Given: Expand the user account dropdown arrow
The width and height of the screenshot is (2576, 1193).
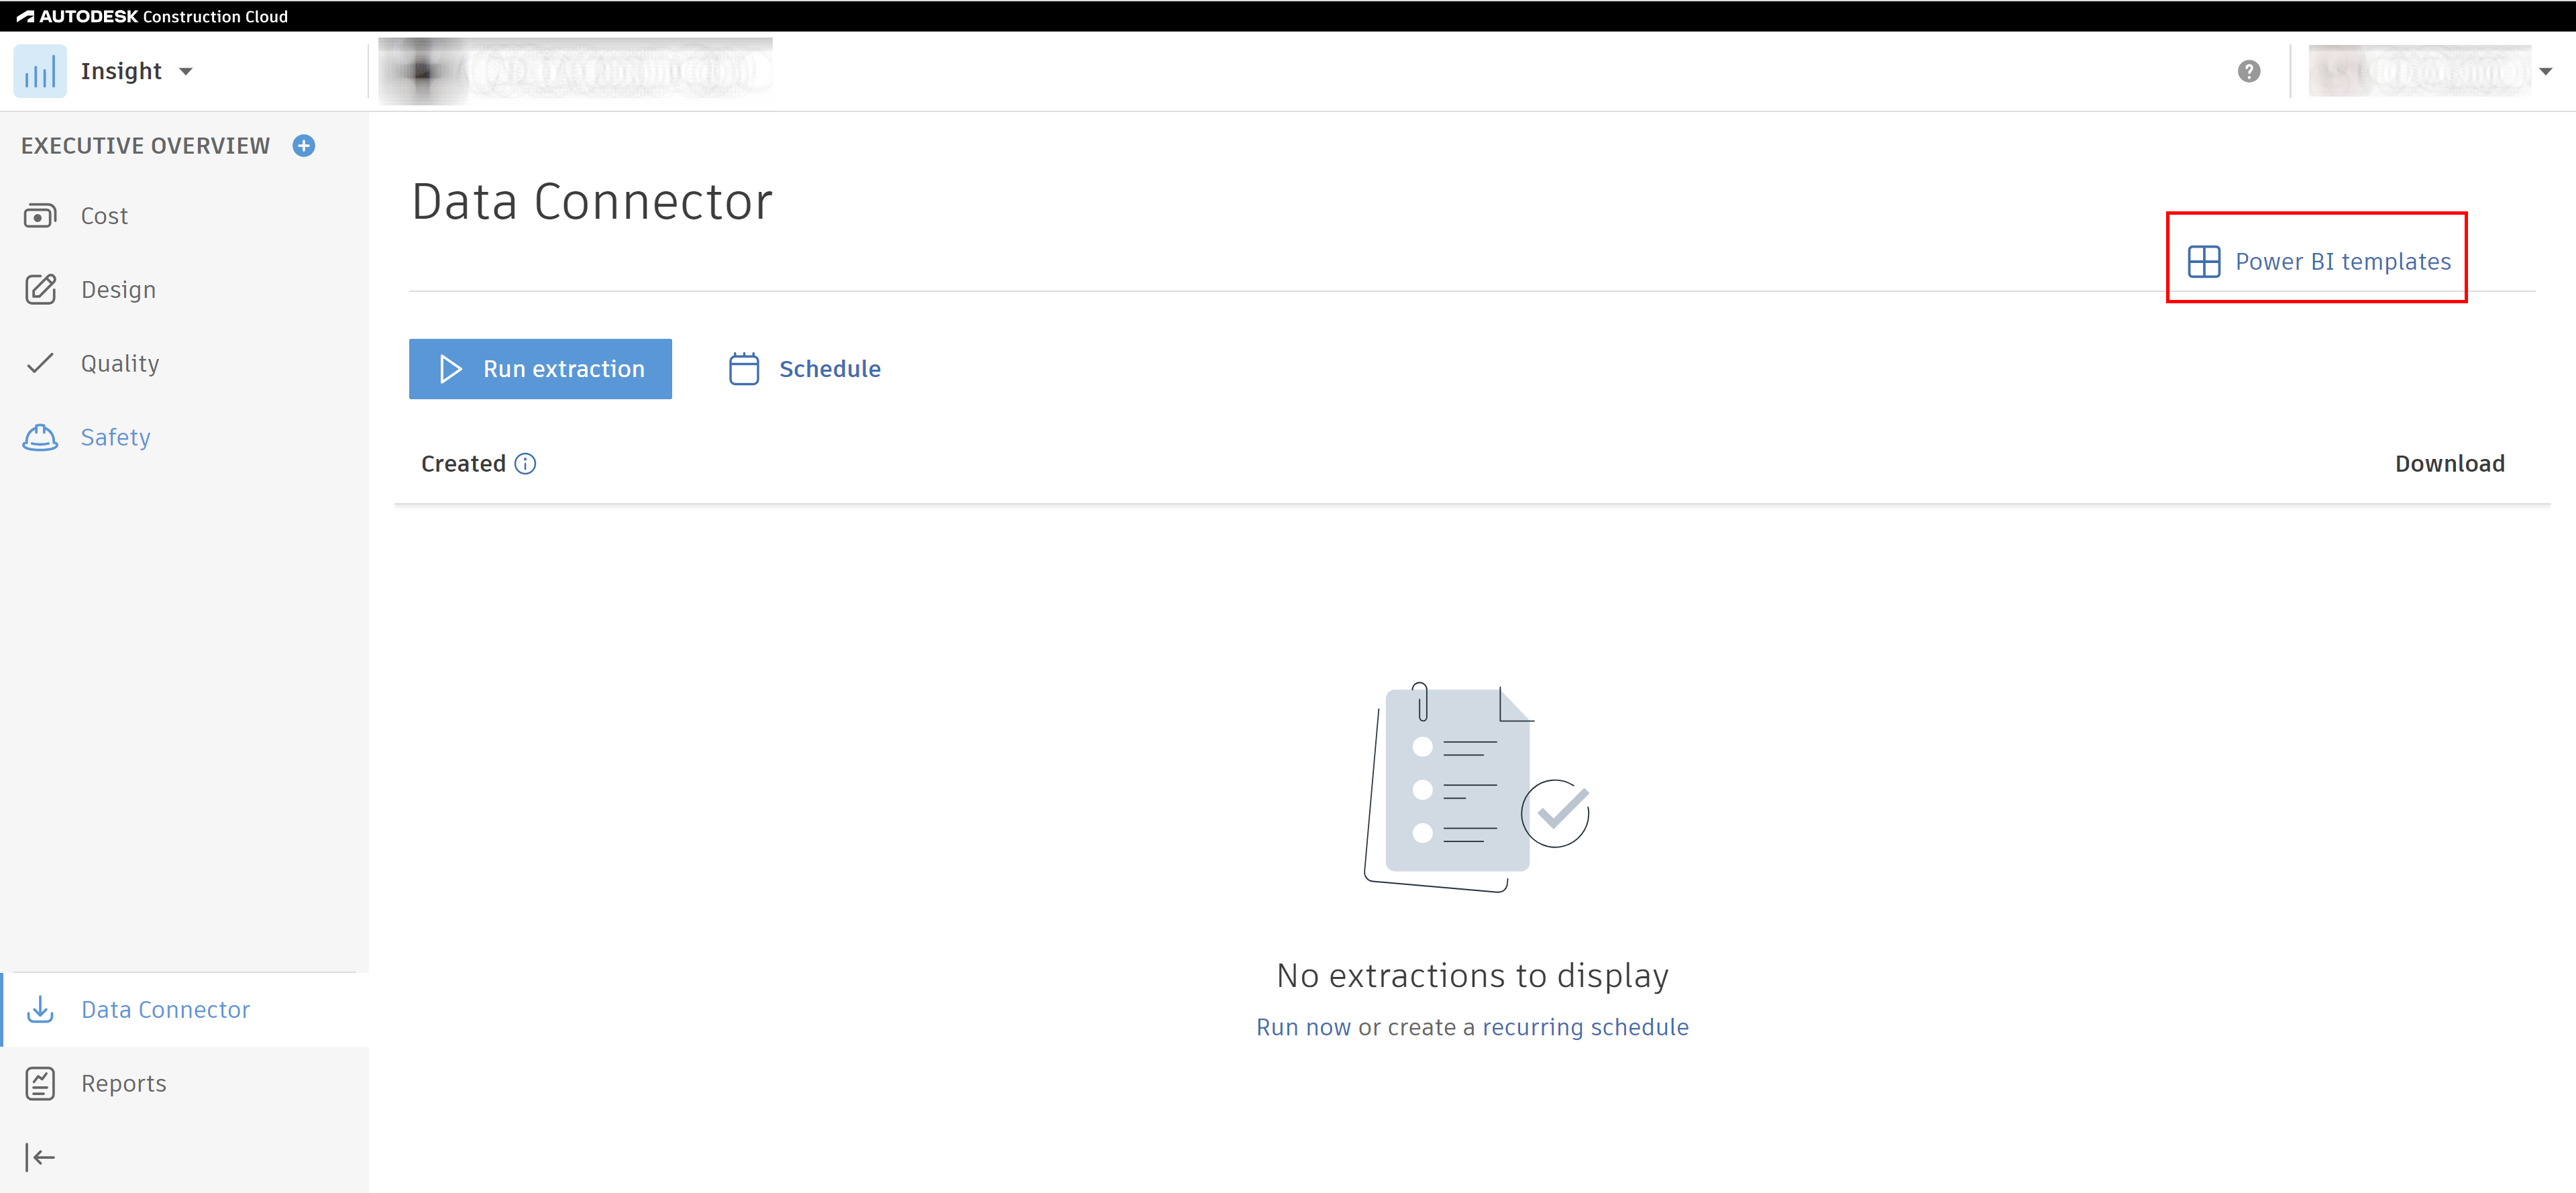Looking at the screenshot, I should coord(2545,71).
